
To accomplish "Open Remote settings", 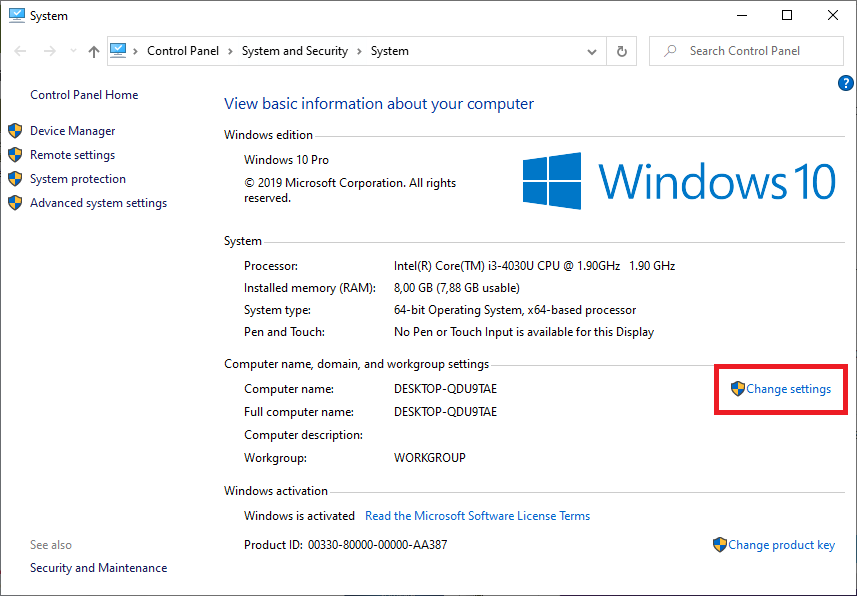I will (72, 155).
